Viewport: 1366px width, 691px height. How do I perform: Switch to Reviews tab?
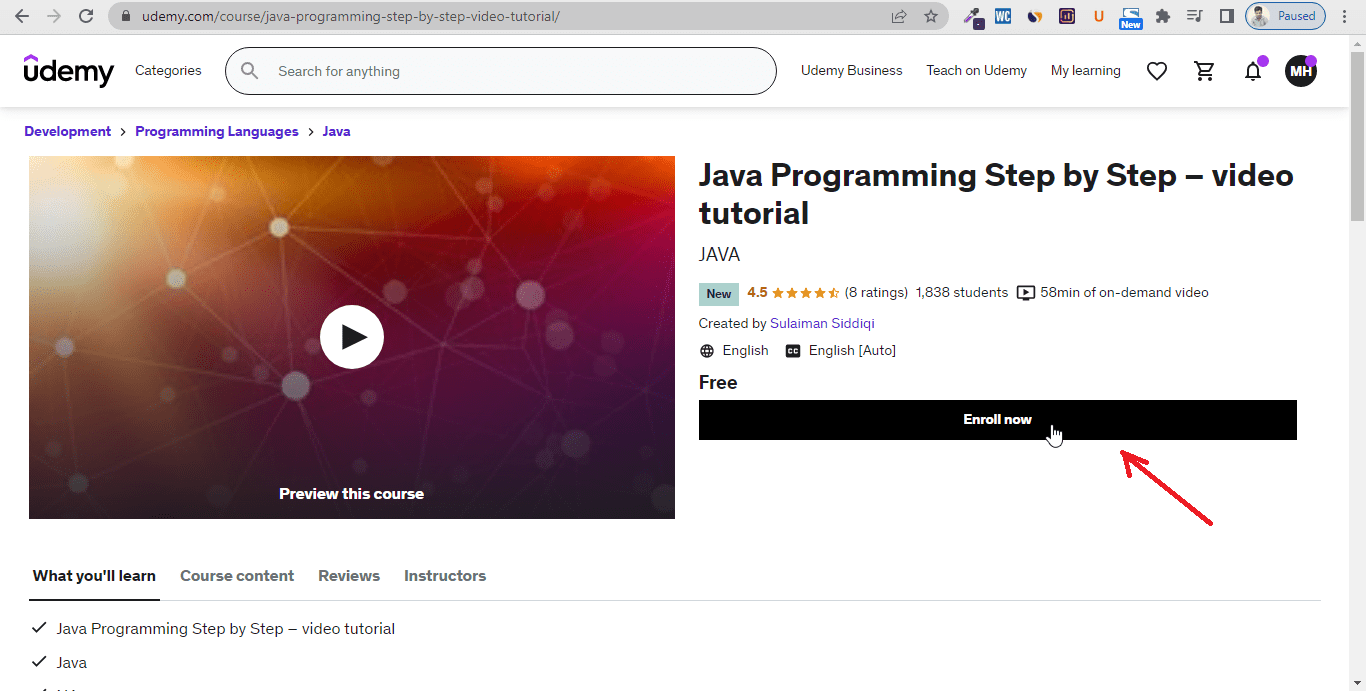(x=349, y=576)
